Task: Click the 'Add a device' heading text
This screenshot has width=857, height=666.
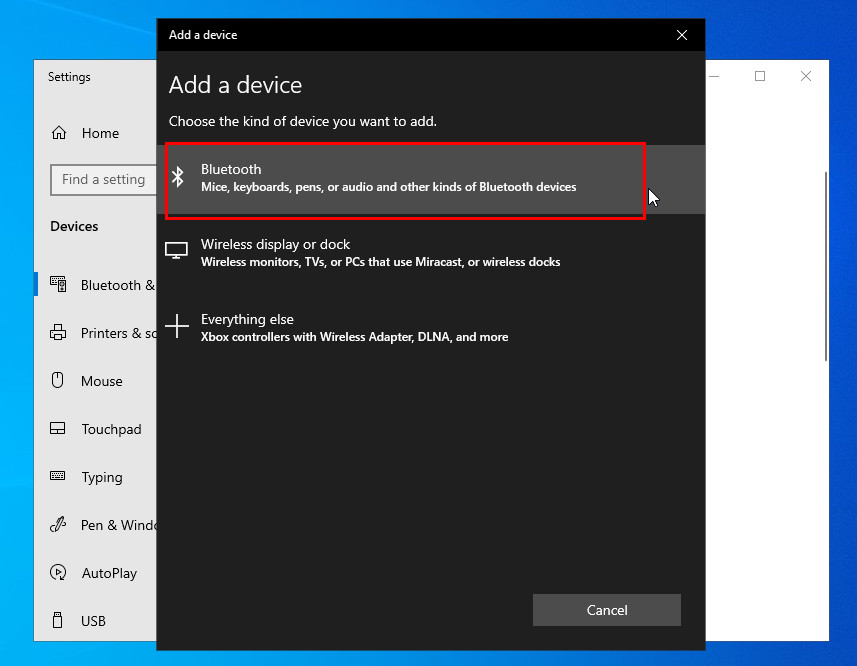Action: [235, 85]
